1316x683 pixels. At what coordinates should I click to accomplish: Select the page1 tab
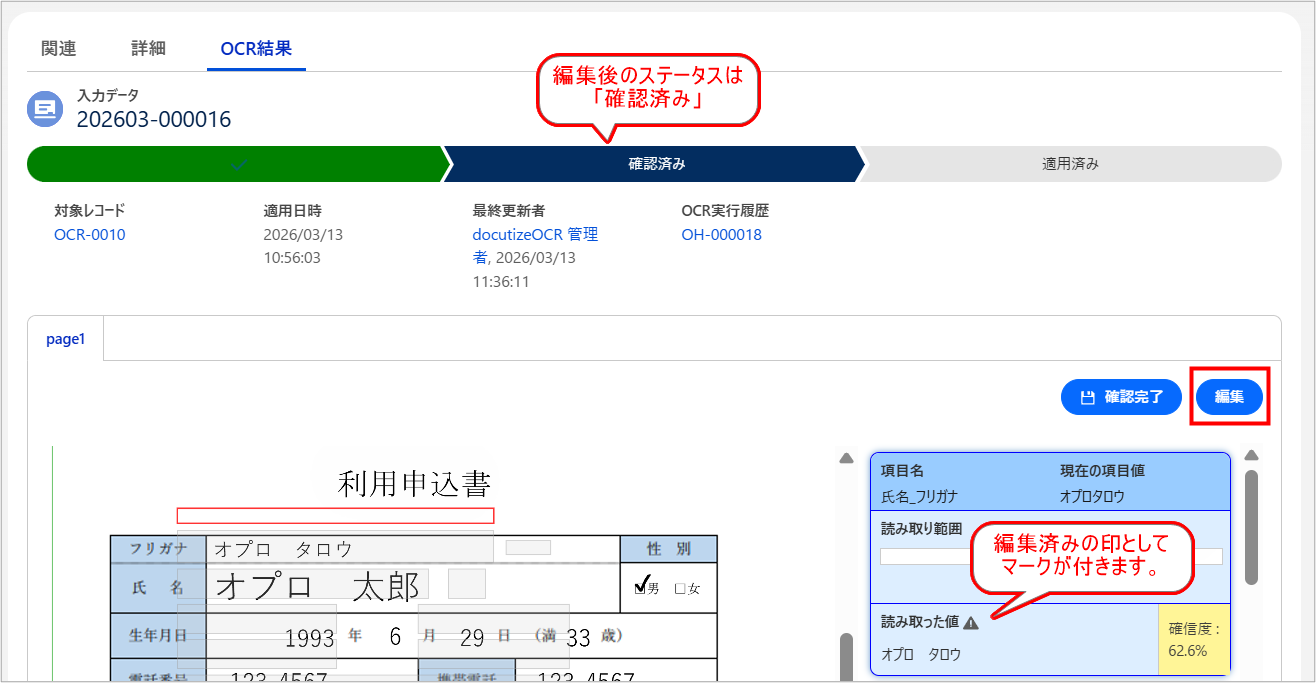(65, 339)
